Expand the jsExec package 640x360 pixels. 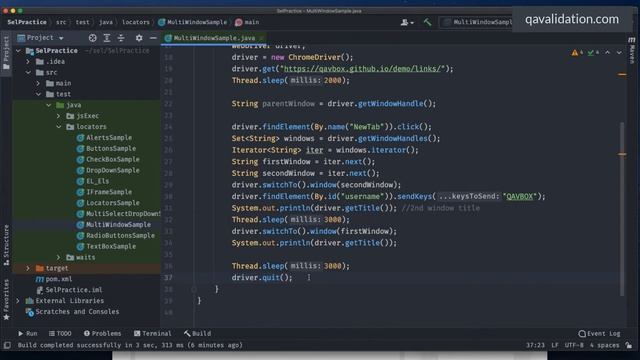(59, 116)
